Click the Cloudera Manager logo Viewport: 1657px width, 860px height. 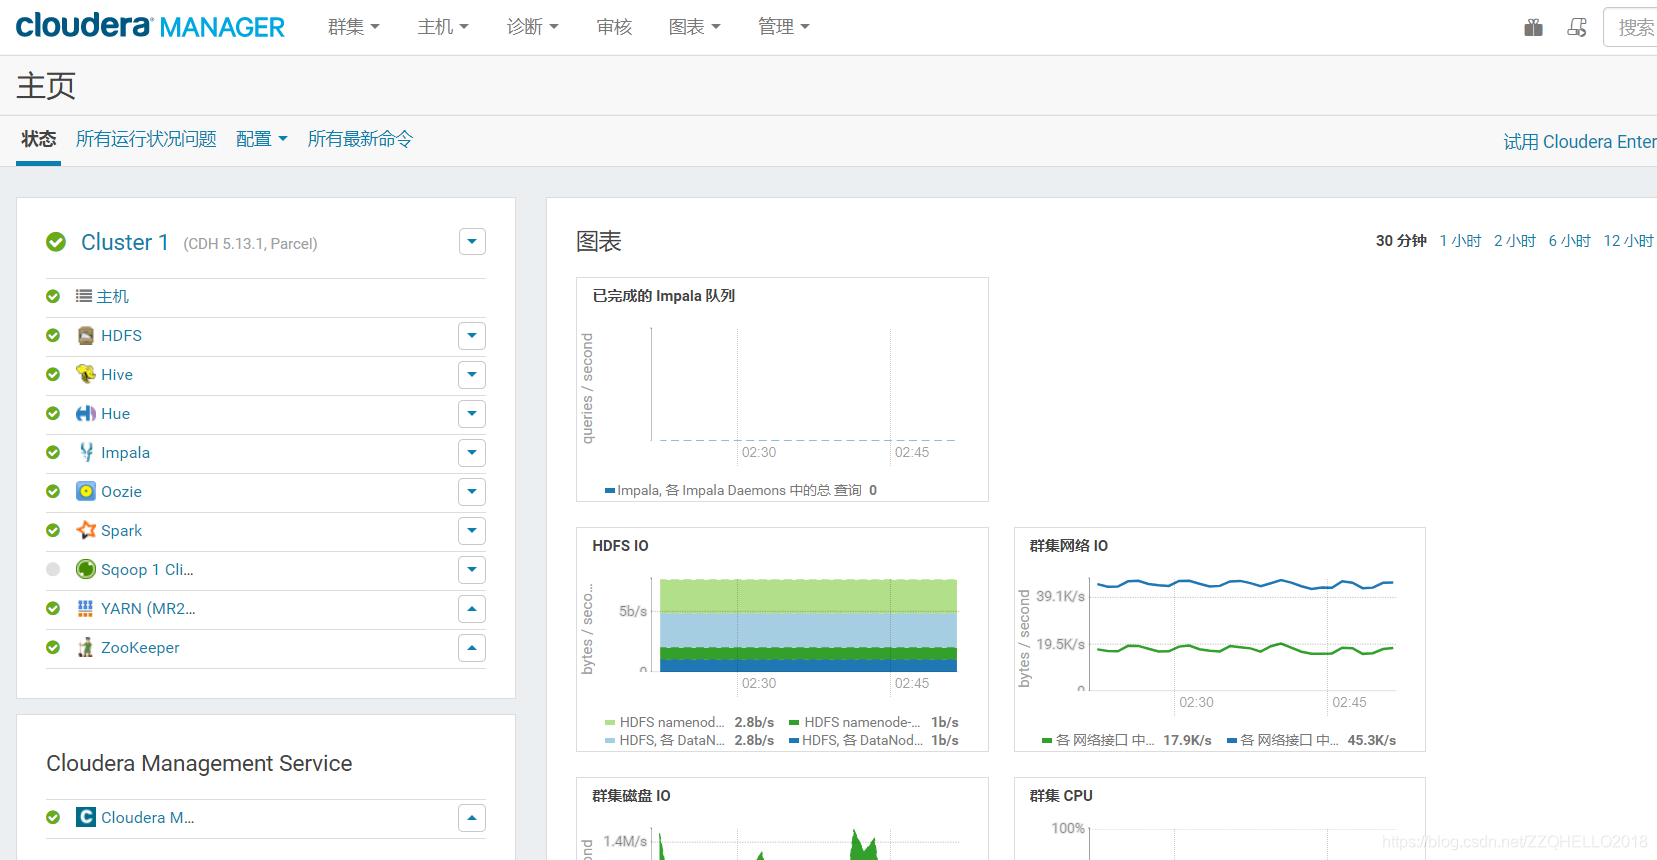[150, 26]
